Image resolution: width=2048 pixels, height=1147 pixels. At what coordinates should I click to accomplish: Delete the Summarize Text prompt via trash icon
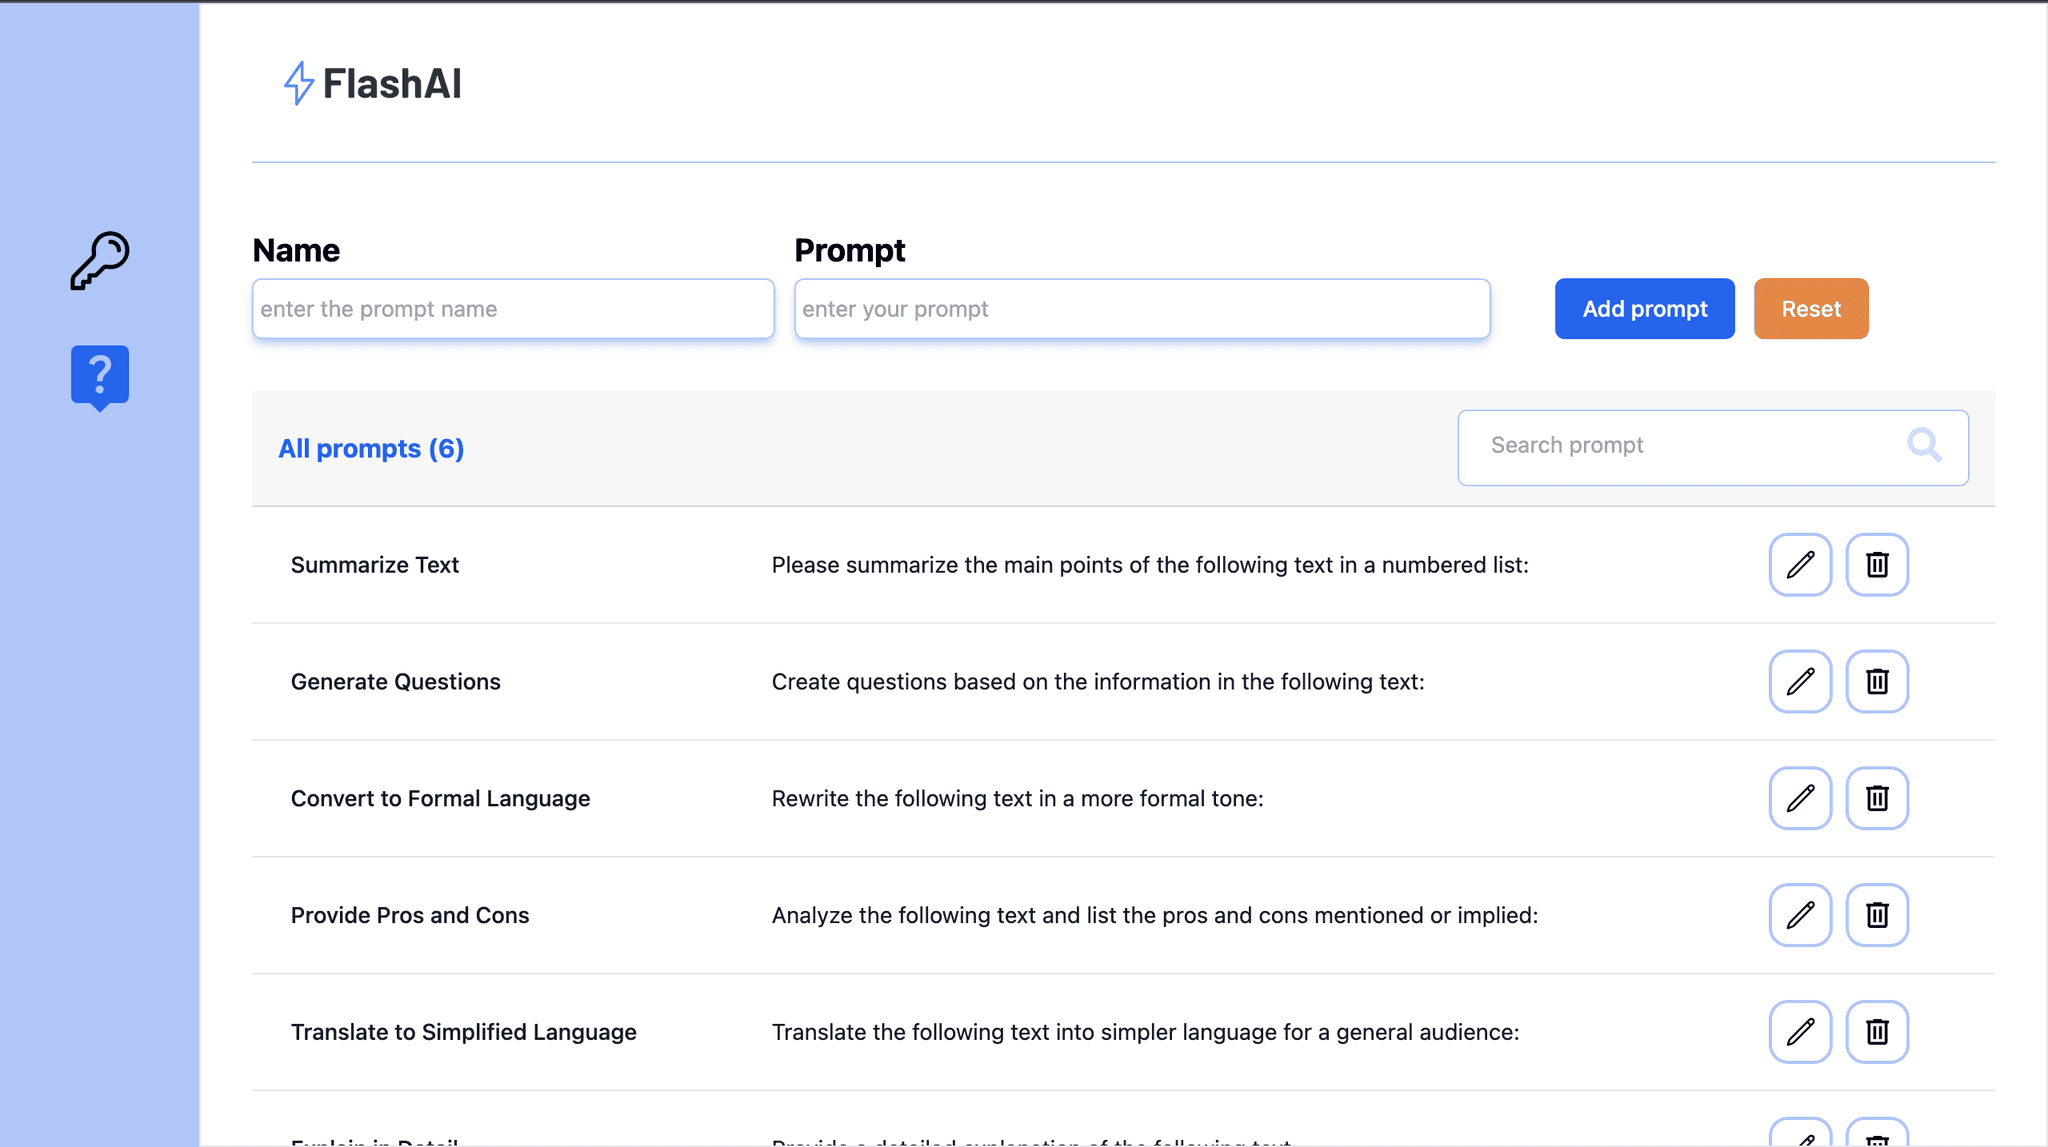point(1877,565)
